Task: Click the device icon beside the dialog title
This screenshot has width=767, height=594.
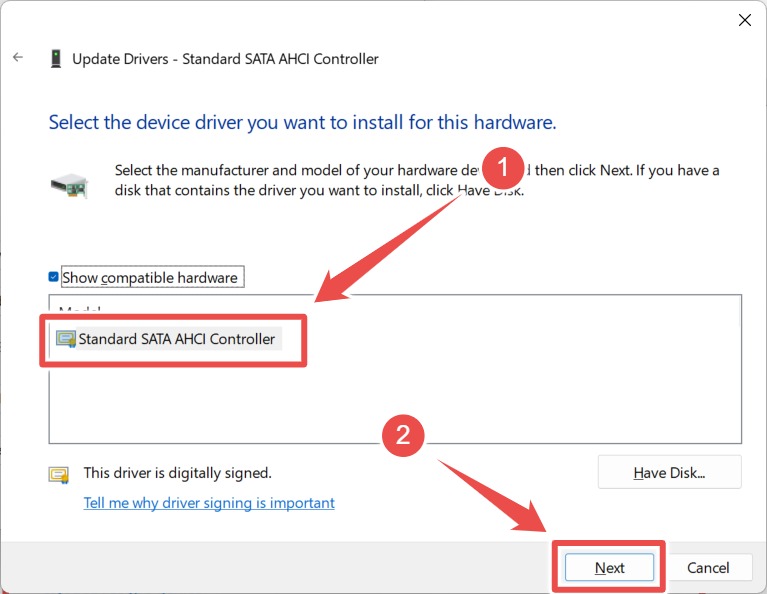Action: [56, 59]
